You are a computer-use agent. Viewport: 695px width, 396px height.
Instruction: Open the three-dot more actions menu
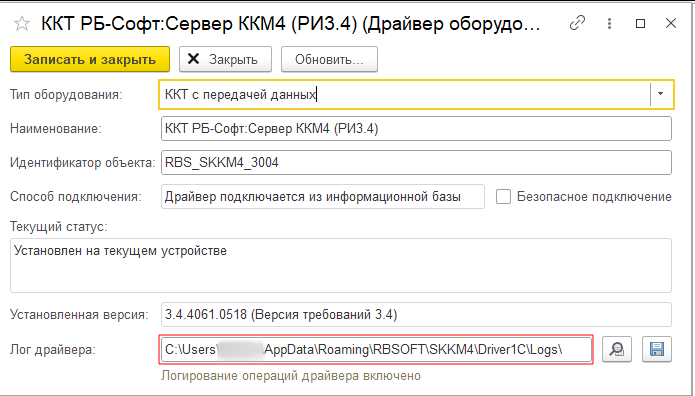click(x=609, y=23)
